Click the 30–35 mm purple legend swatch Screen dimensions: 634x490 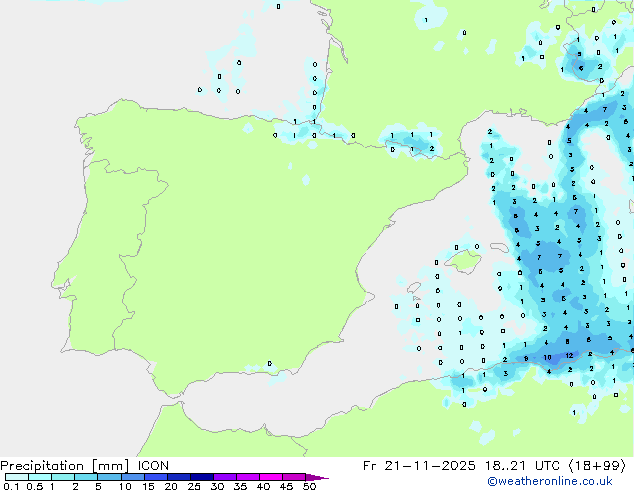tap(225, 477)
